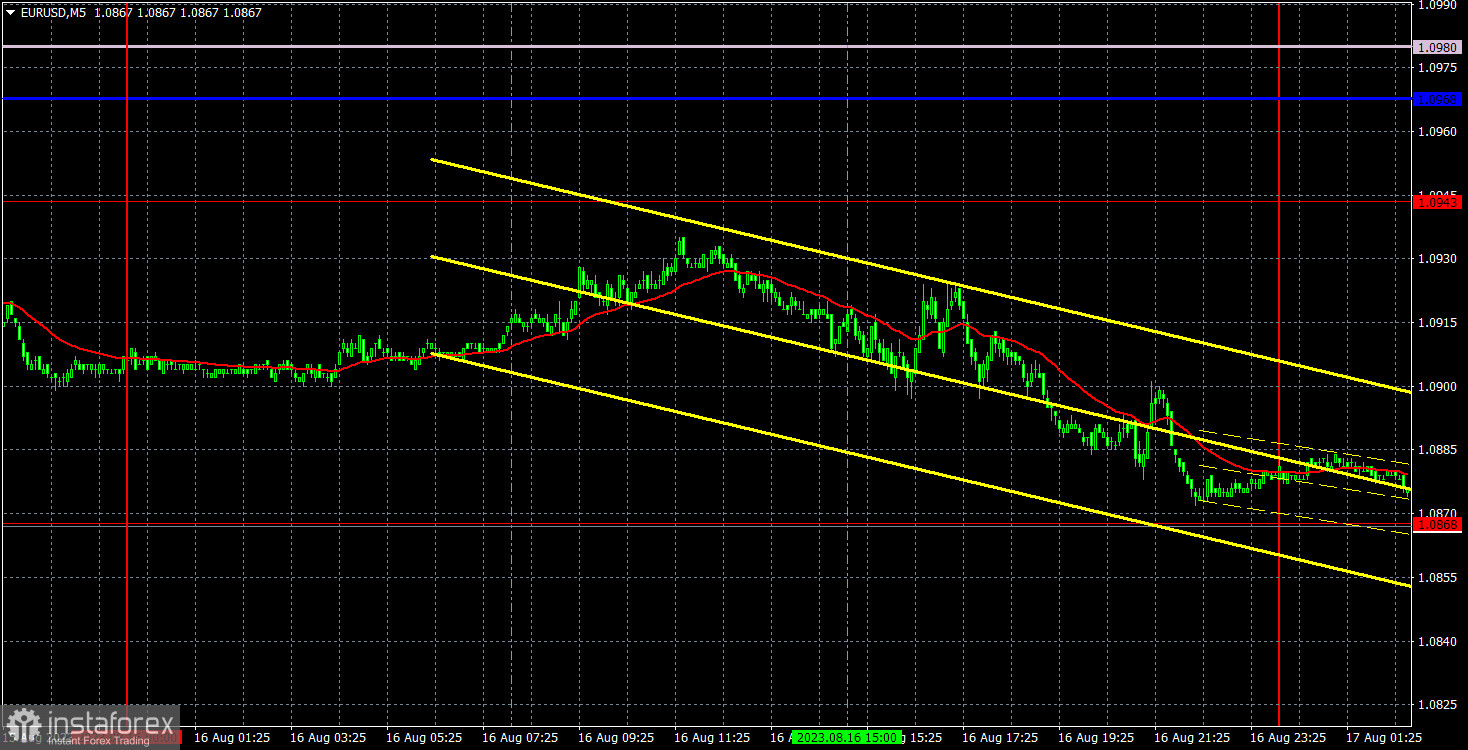Viewport: 1468px width, 750px height.
Task: Click the 1.0960 price scale value
Action: coord(1440,132)
